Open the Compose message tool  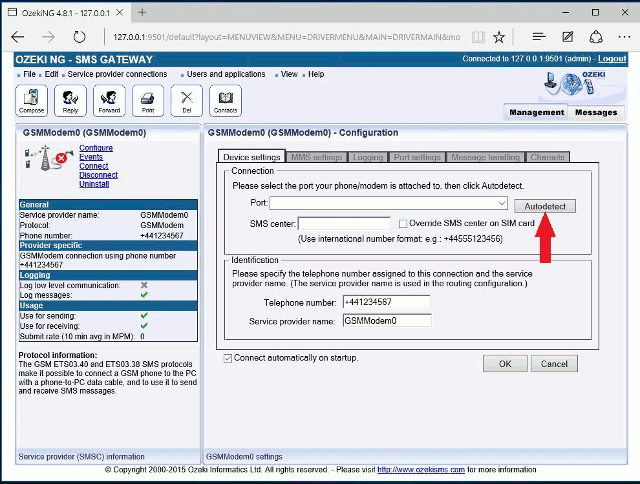pyautogui.click(x=31, y=100)
